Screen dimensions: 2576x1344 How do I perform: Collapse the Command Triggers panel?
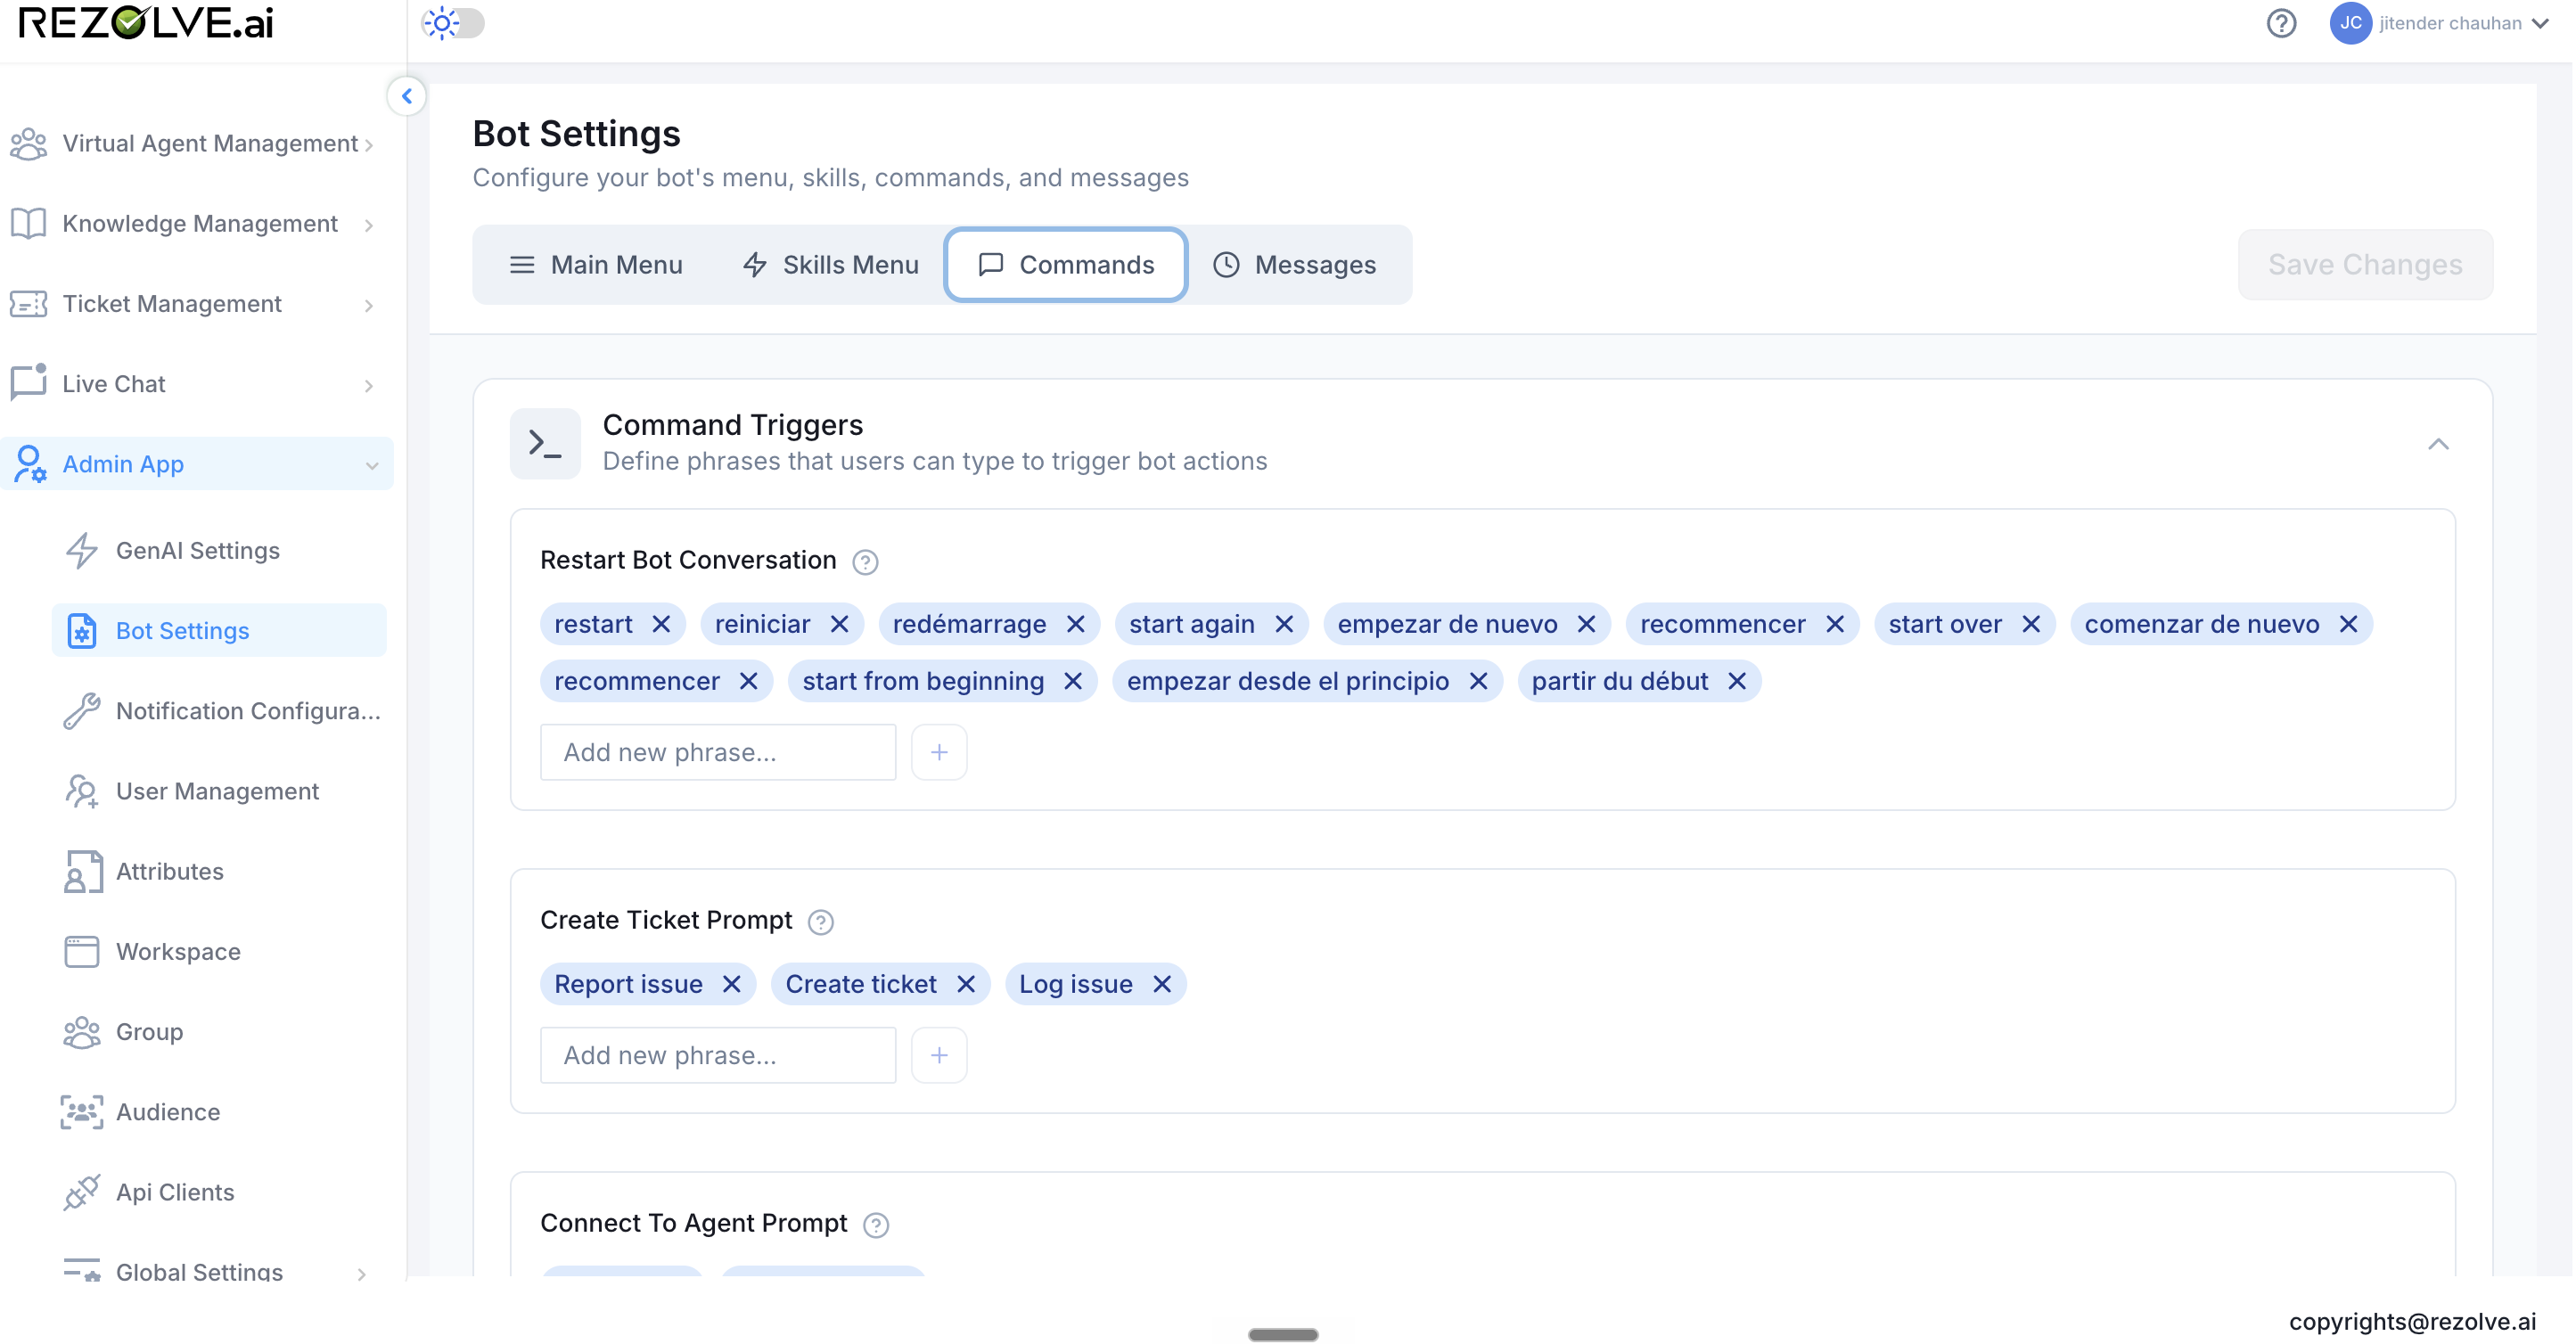pyautogui.click(x=2438, y=443)
